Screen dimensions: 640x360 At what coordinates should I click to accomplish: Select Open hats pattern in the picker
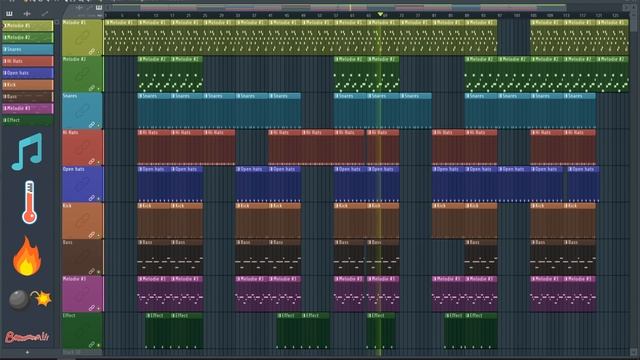click(x=28, y=73)
